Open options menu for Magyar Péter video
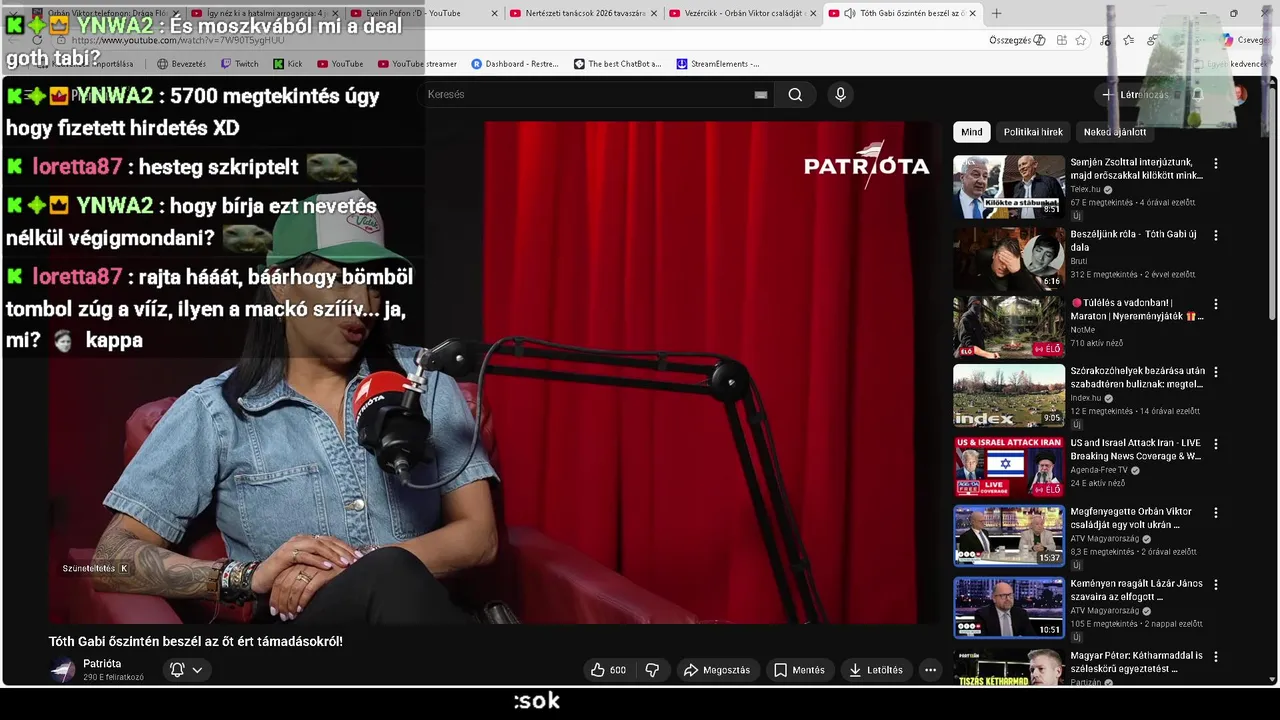 tap(1216, 657)
